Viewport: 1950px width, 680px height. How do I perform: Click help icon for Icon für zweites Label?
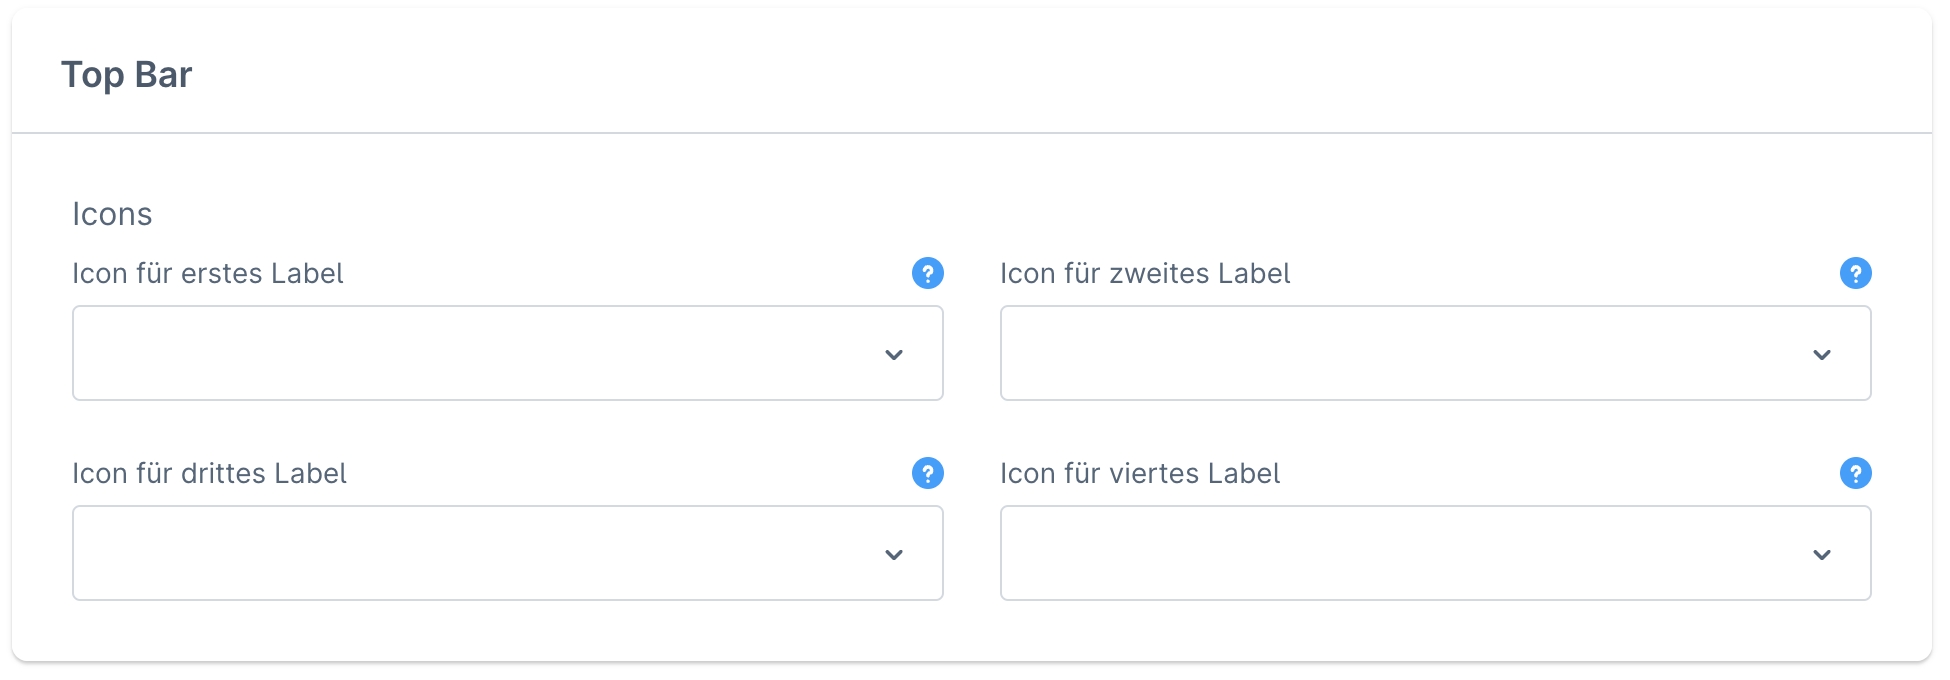[1855, 273]
